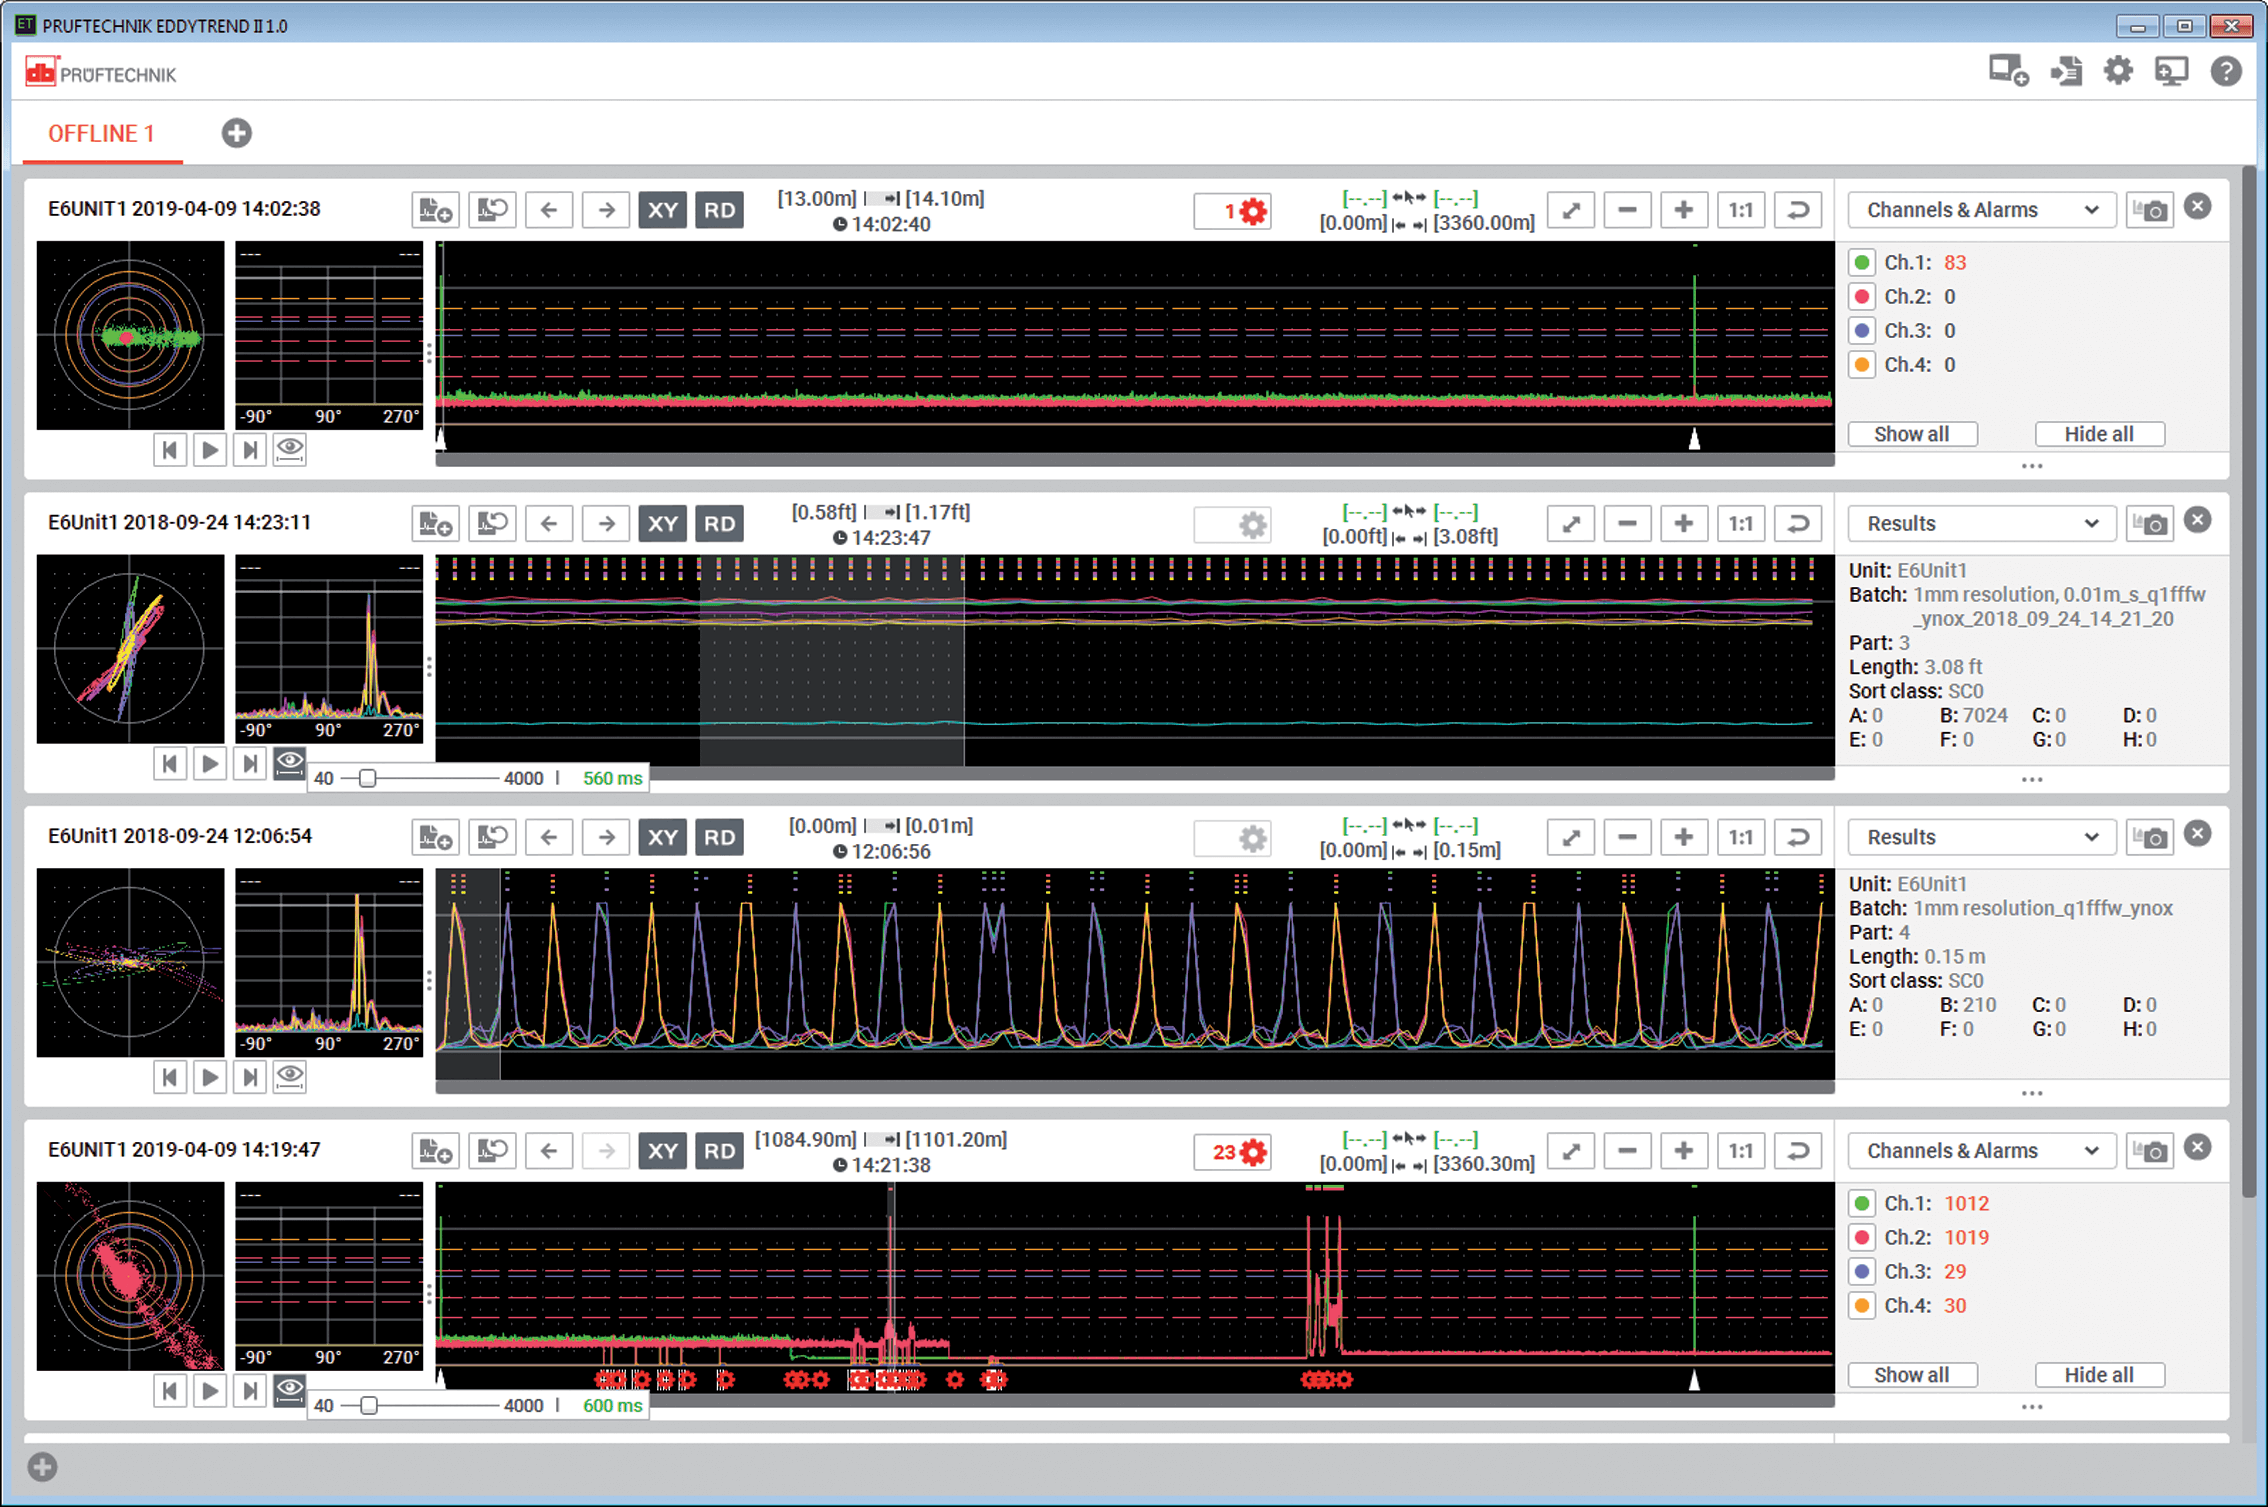This screenshot has height=1507, width=2268.
Task: Skip to end in 14:23:11 row
Action: click(x=250, y=764)
